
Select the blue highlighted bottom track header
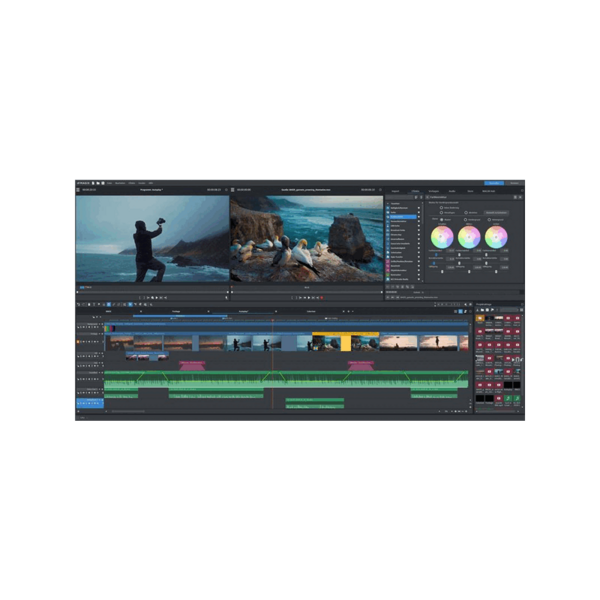[90, 403]
